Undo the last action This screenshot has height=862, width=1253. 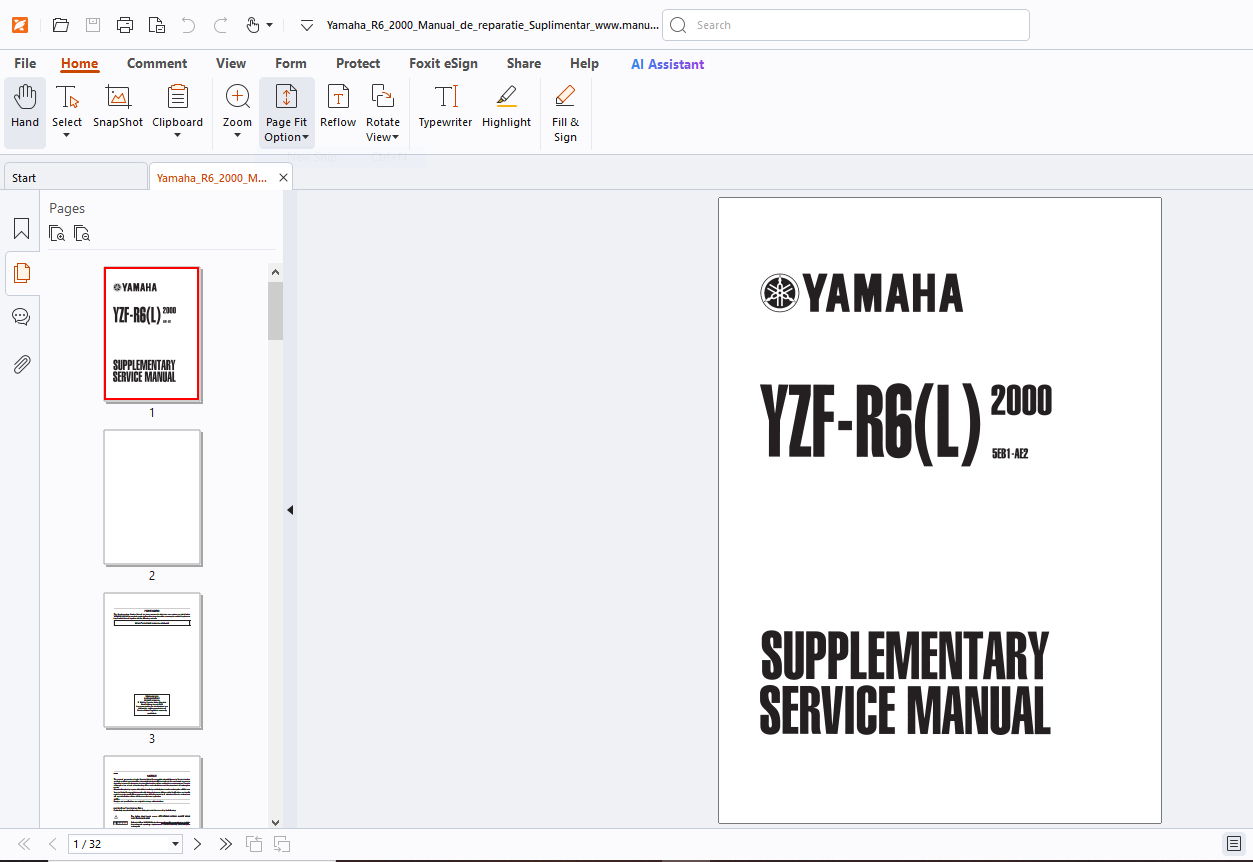(188, 25)
